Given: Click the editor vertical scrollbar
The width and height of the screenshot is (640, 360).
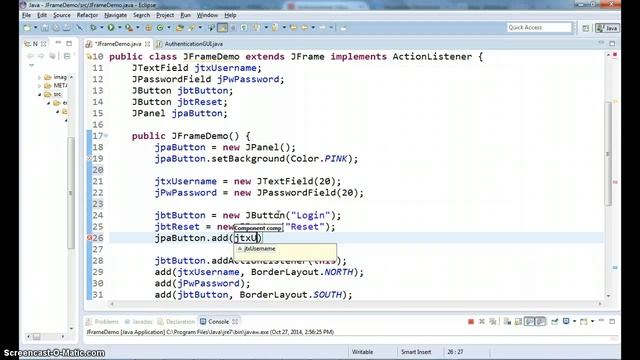Looking at the screenshot, I should pyautogui.click(x=608, y=153).
